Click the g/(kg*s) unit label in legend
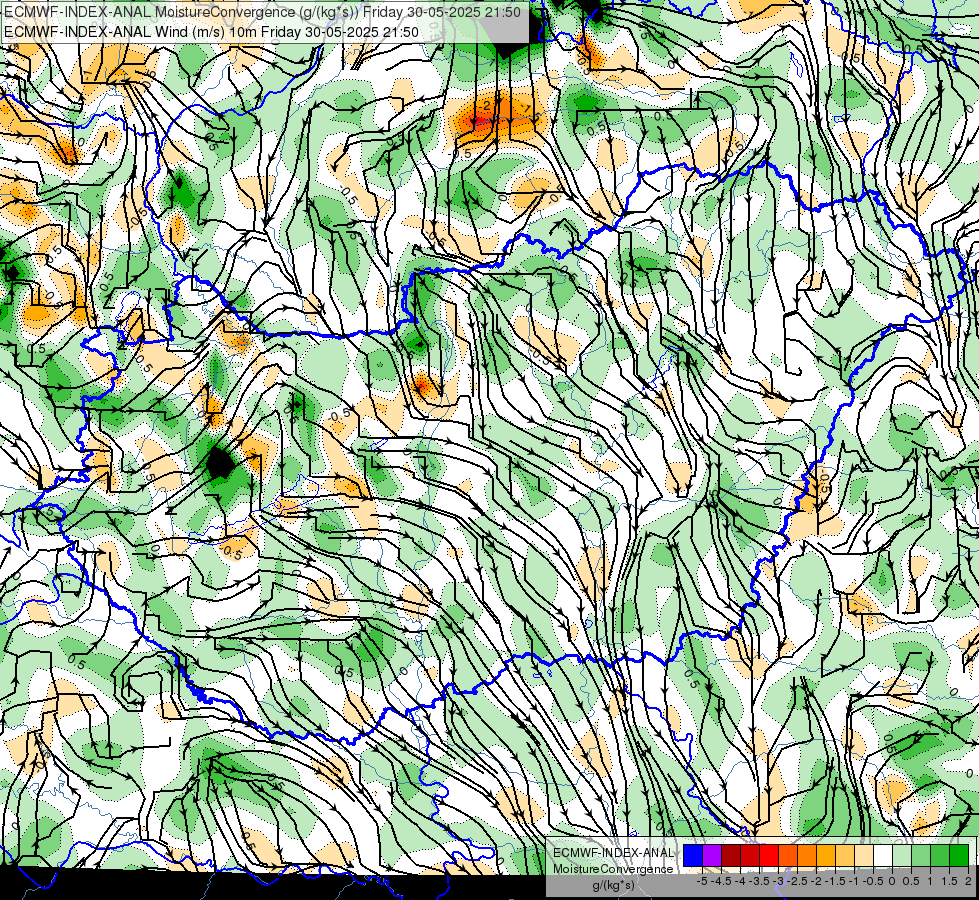Screen dimensions: 979x900 click(613, 886)
